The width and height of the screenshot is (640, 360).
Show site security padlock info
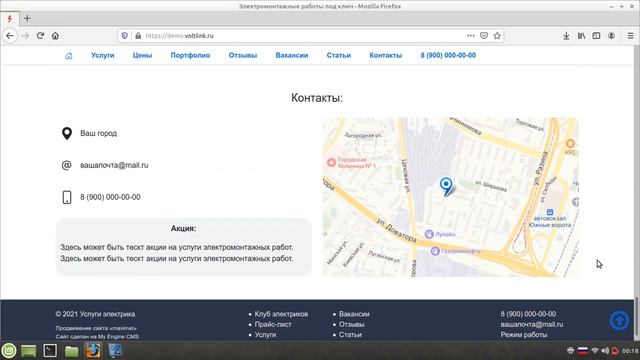coord(138,36)
